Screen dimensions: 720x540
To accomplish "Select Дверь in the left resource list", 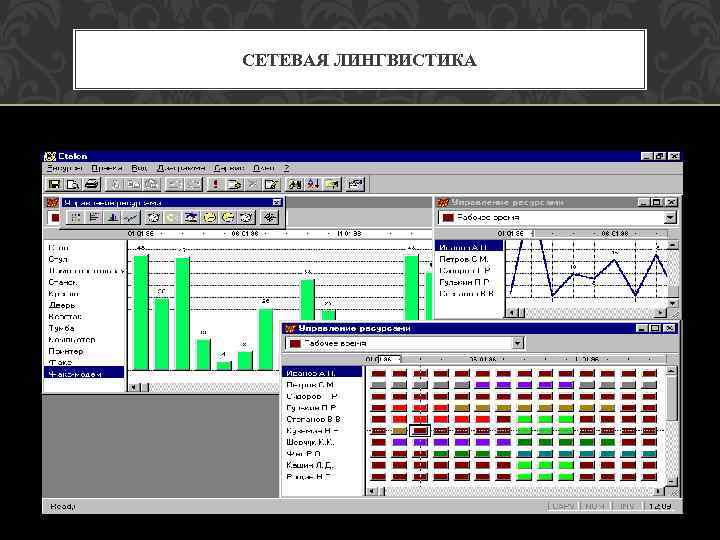I will (x=62, y=305).
